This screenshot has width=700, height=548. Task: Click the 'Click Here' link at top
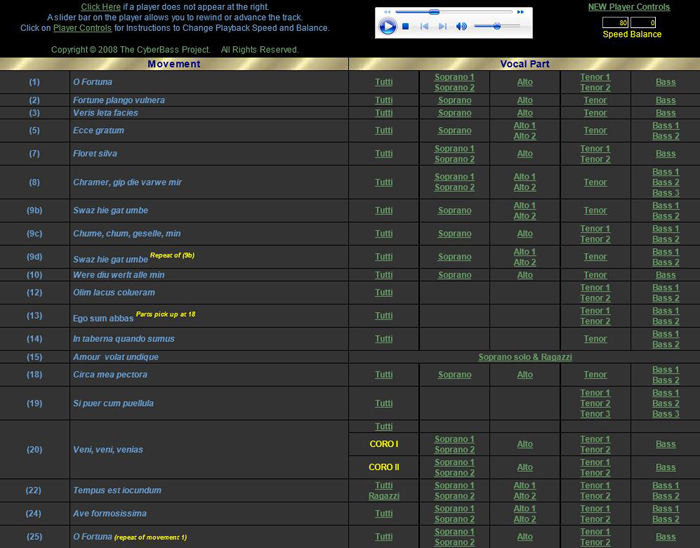(101, 7)
